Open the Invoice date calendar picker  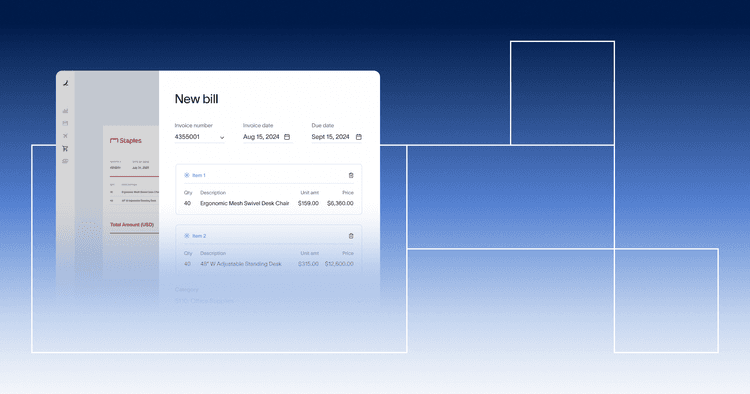[287, 137]
